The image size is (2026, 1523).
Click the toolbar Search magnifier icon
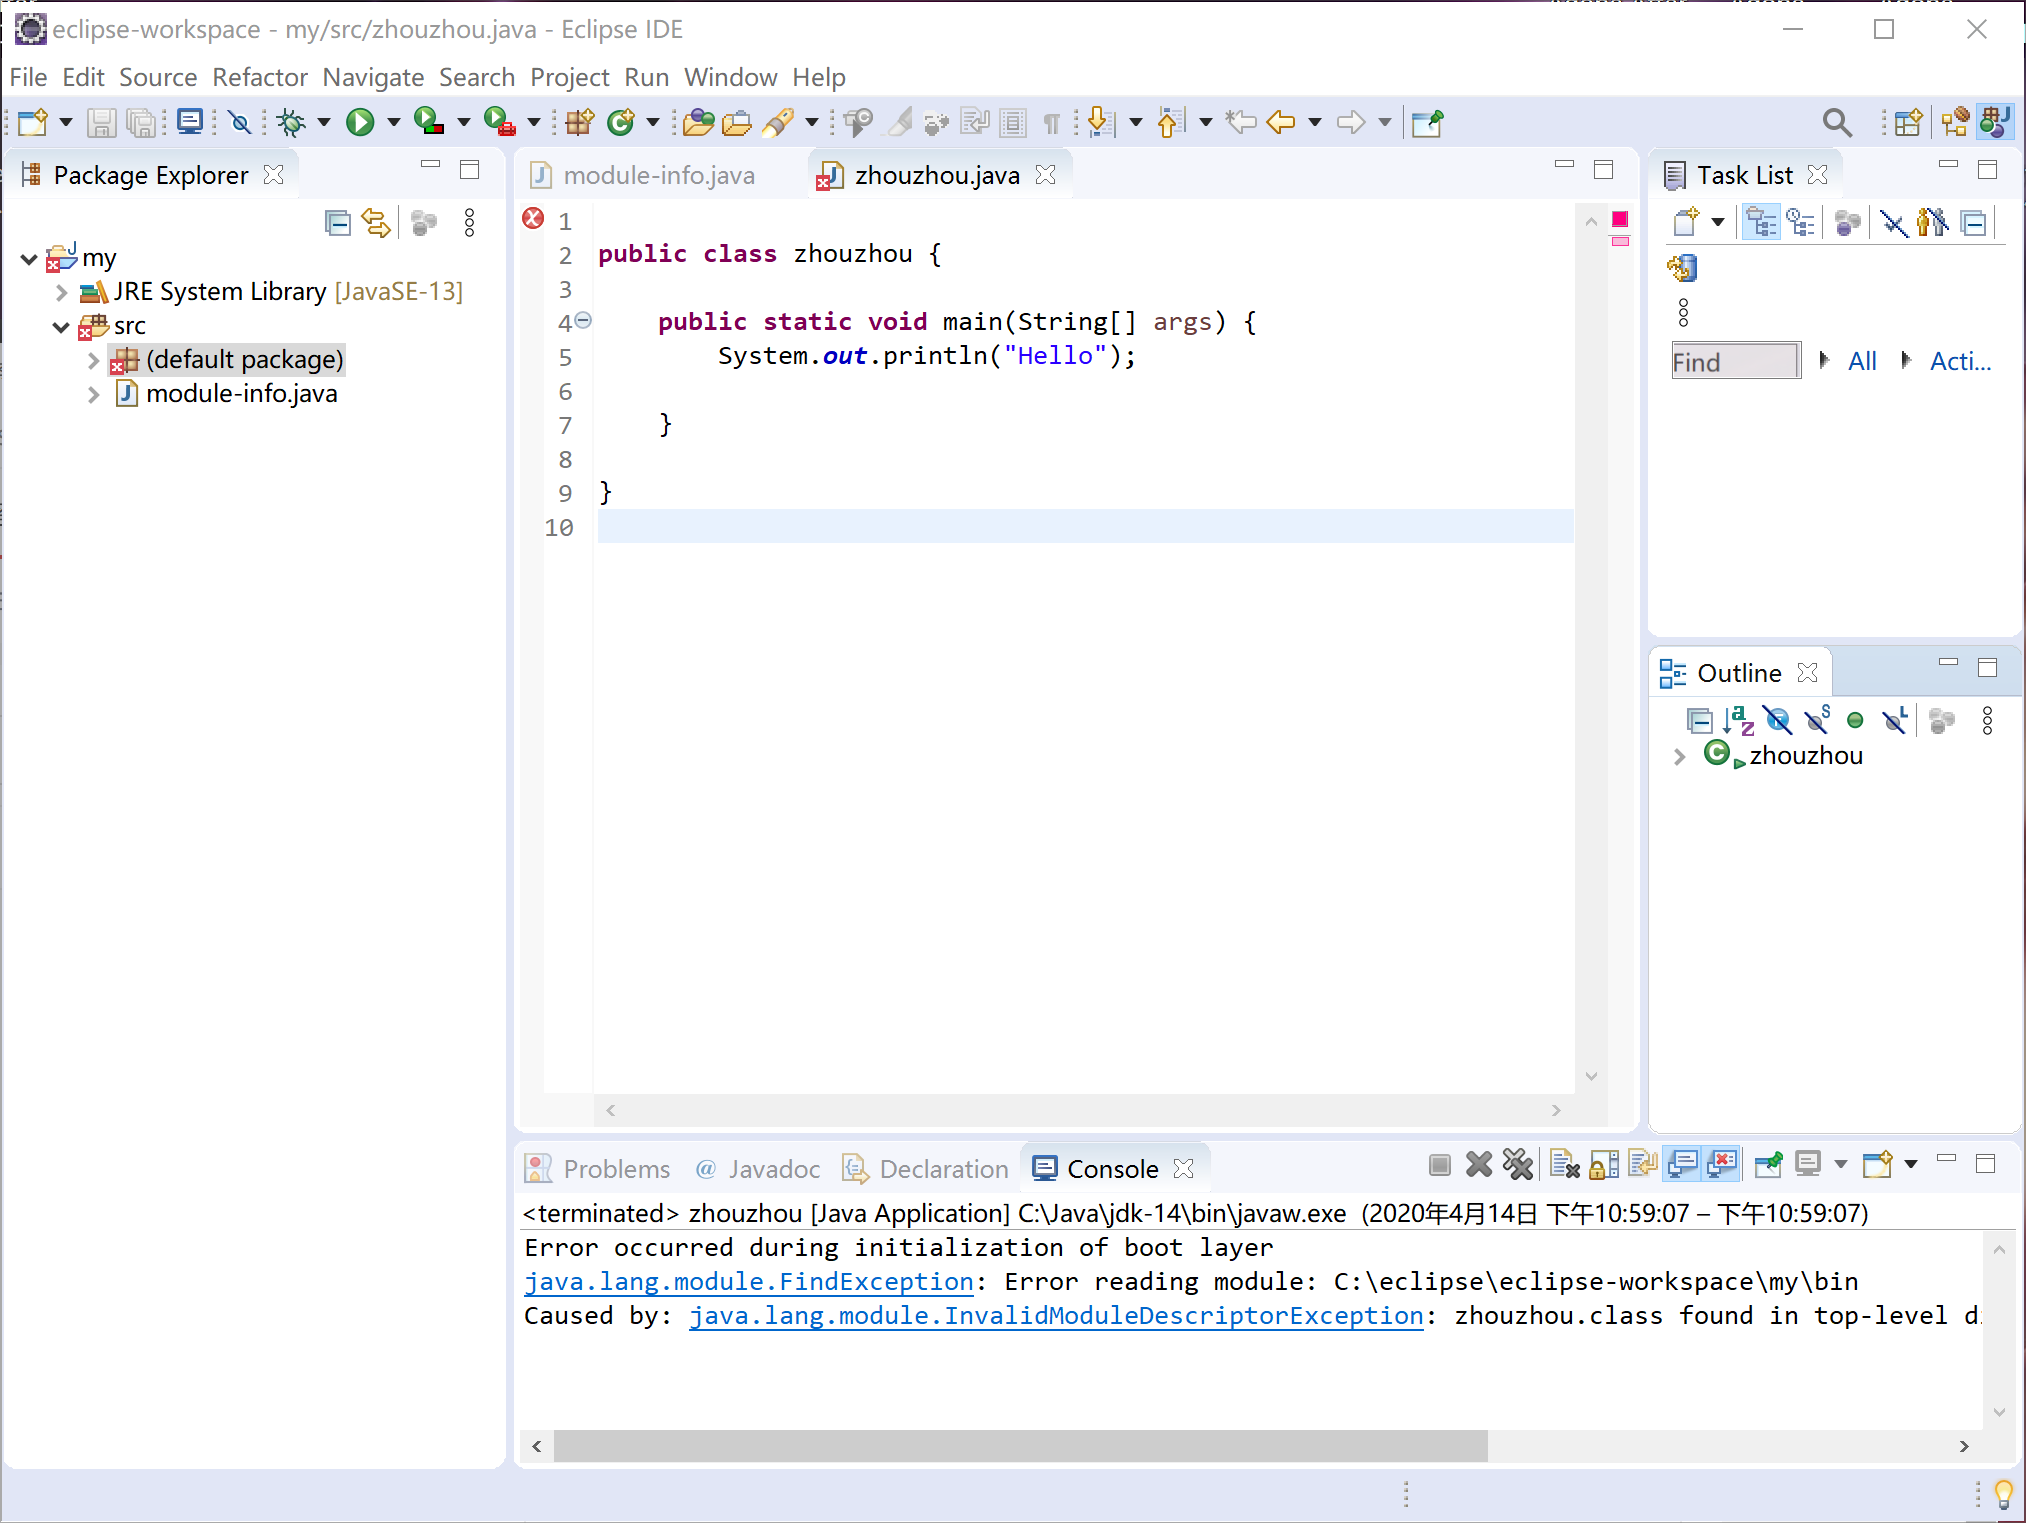[x=1837, y=122]
